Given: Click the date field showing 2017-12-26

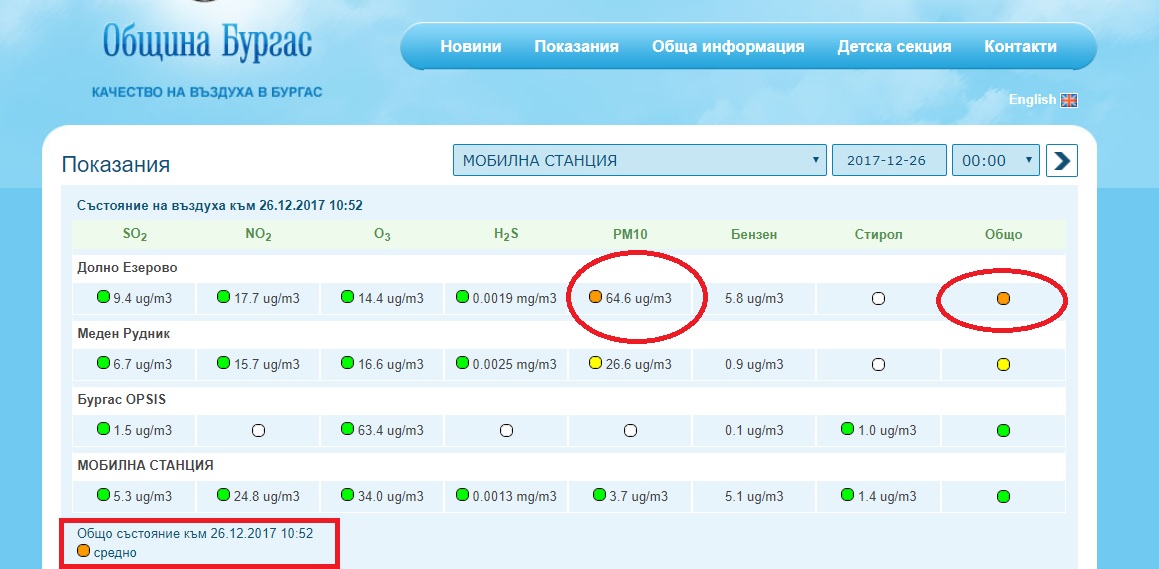Looking at the screenshot, I should [x=889, y=160].
